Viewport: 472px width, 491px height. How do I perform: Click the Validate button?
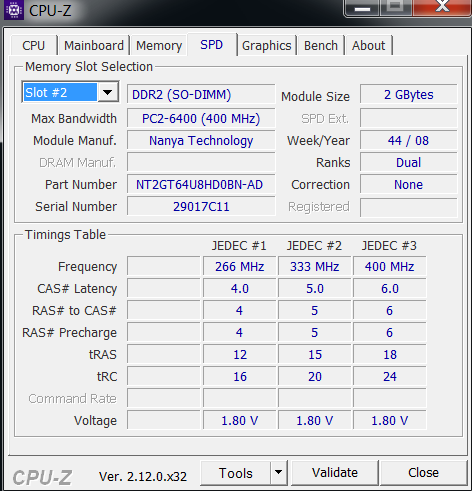click(335, 473)
